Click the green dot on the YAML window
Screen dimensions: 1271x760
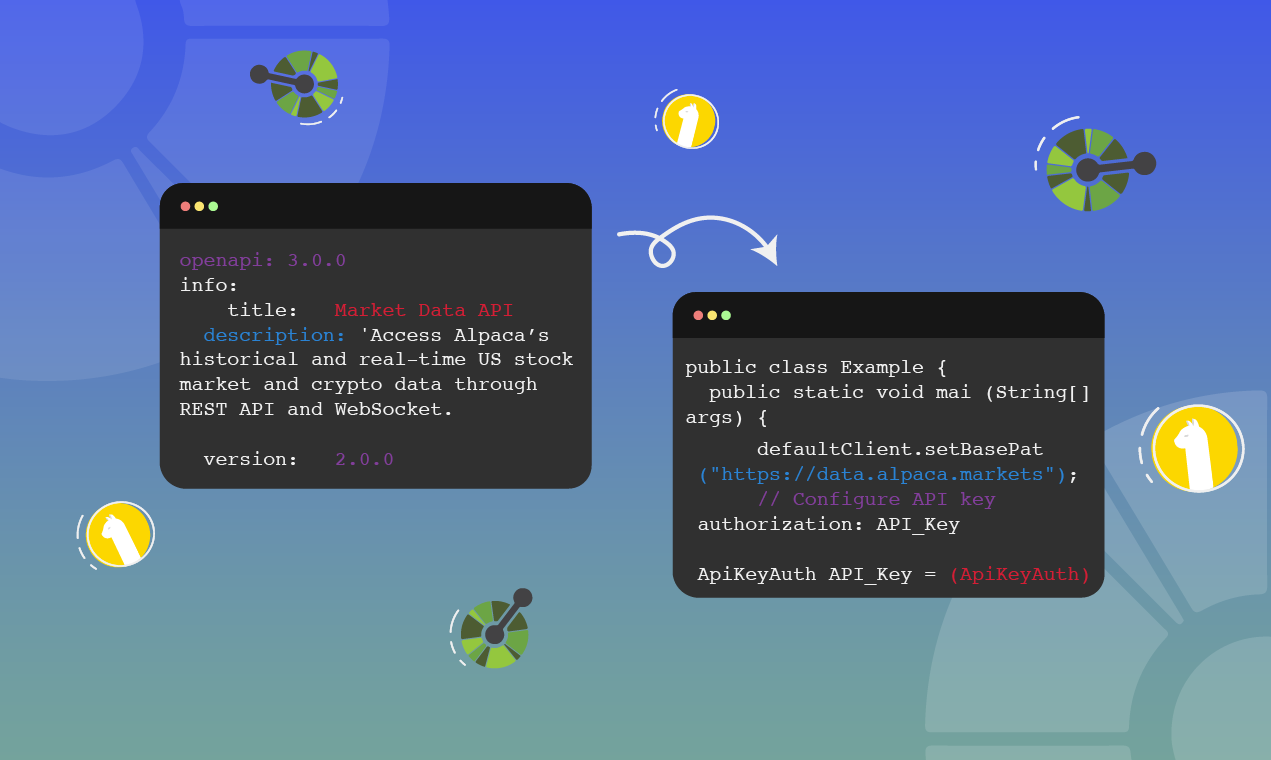[213, 206]
